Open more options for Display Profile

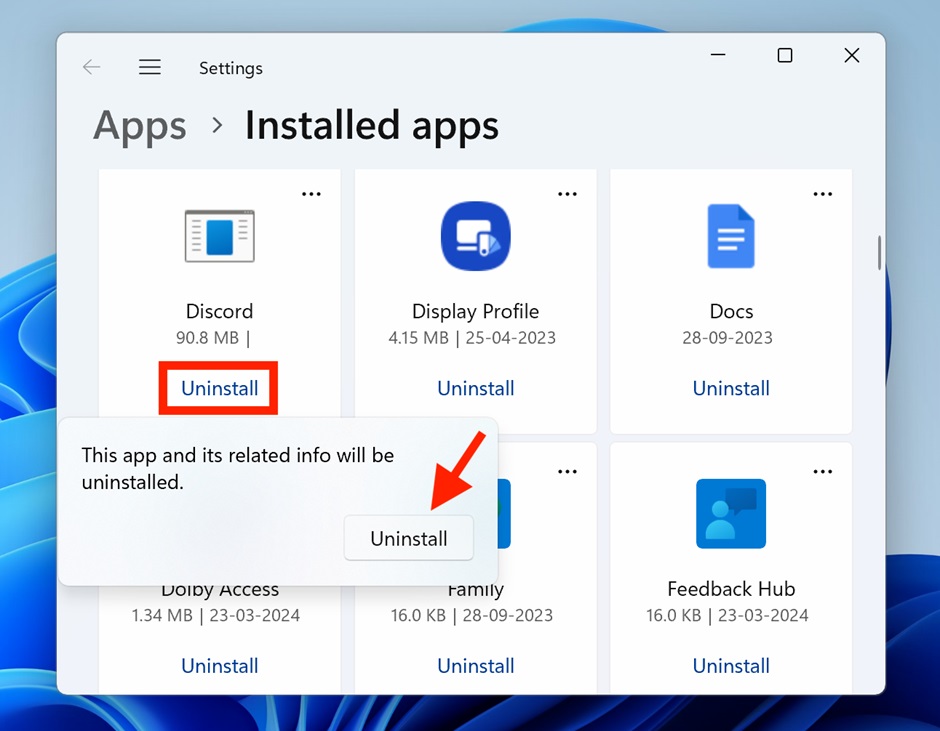click(567, 194)
